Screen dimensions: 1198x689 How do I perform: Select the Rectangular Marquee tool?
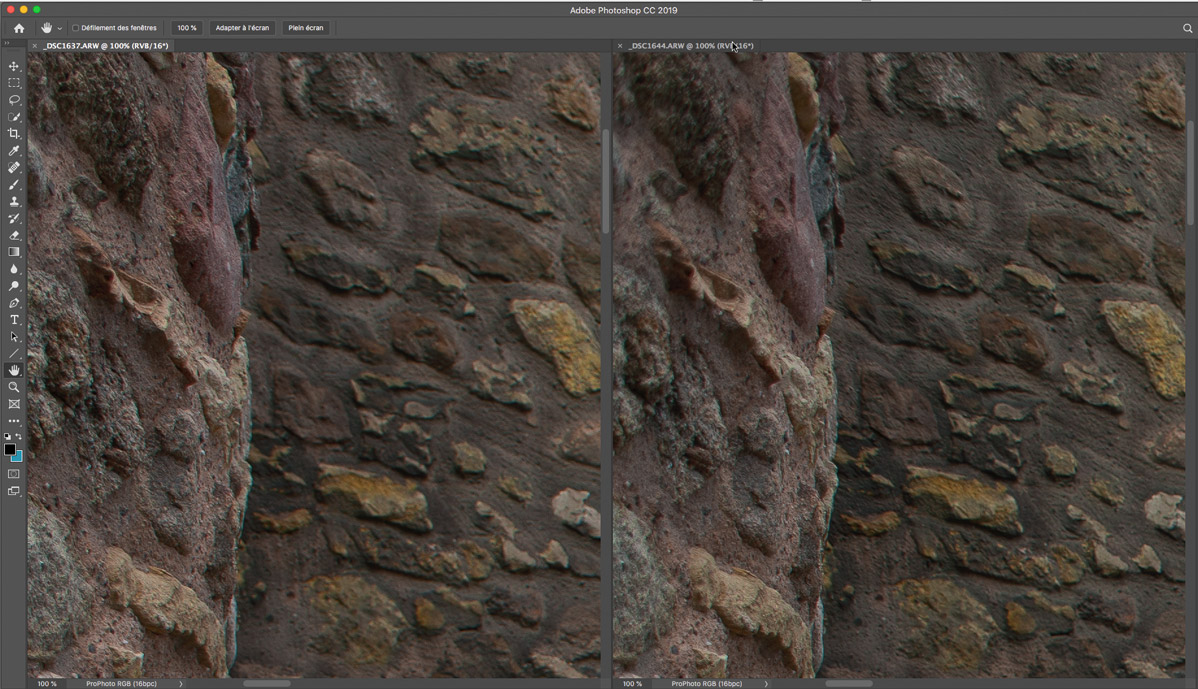point(14,83)
